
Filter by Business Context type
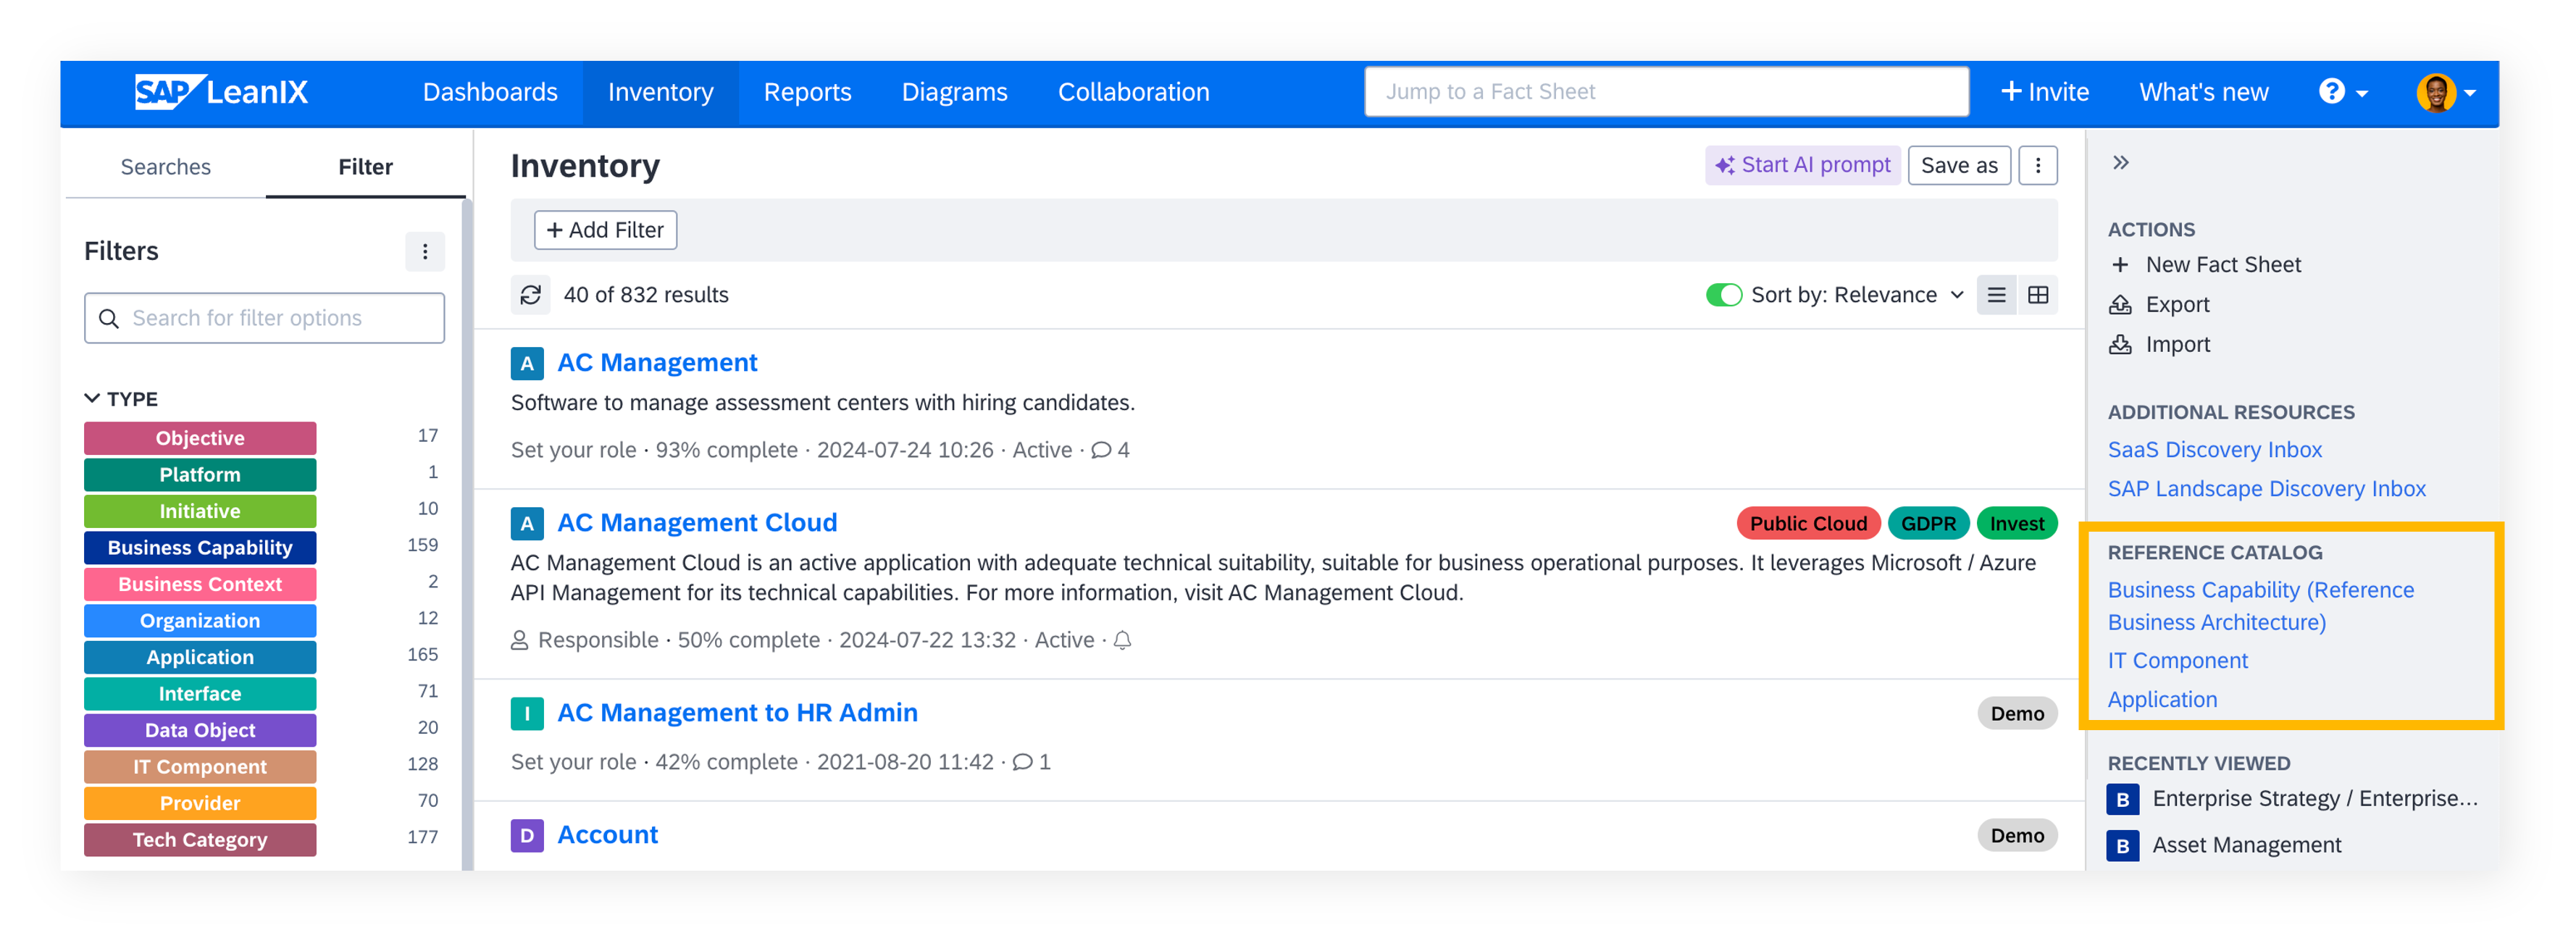[x=200, y=584]
